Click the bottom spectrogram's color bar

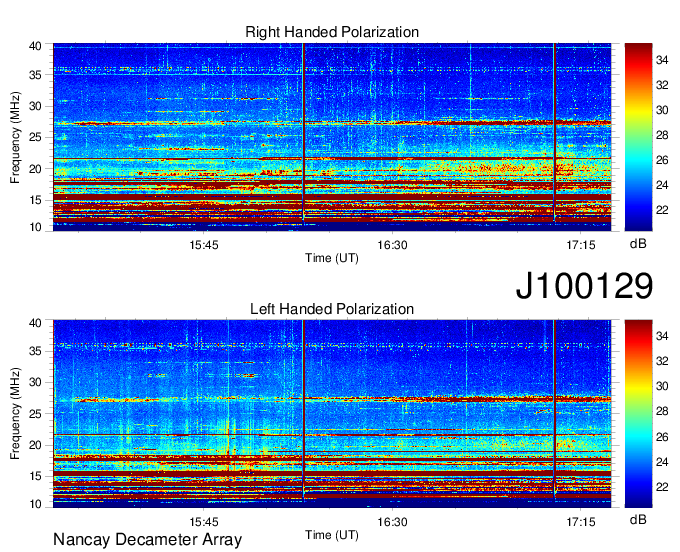tap(638, 414)
